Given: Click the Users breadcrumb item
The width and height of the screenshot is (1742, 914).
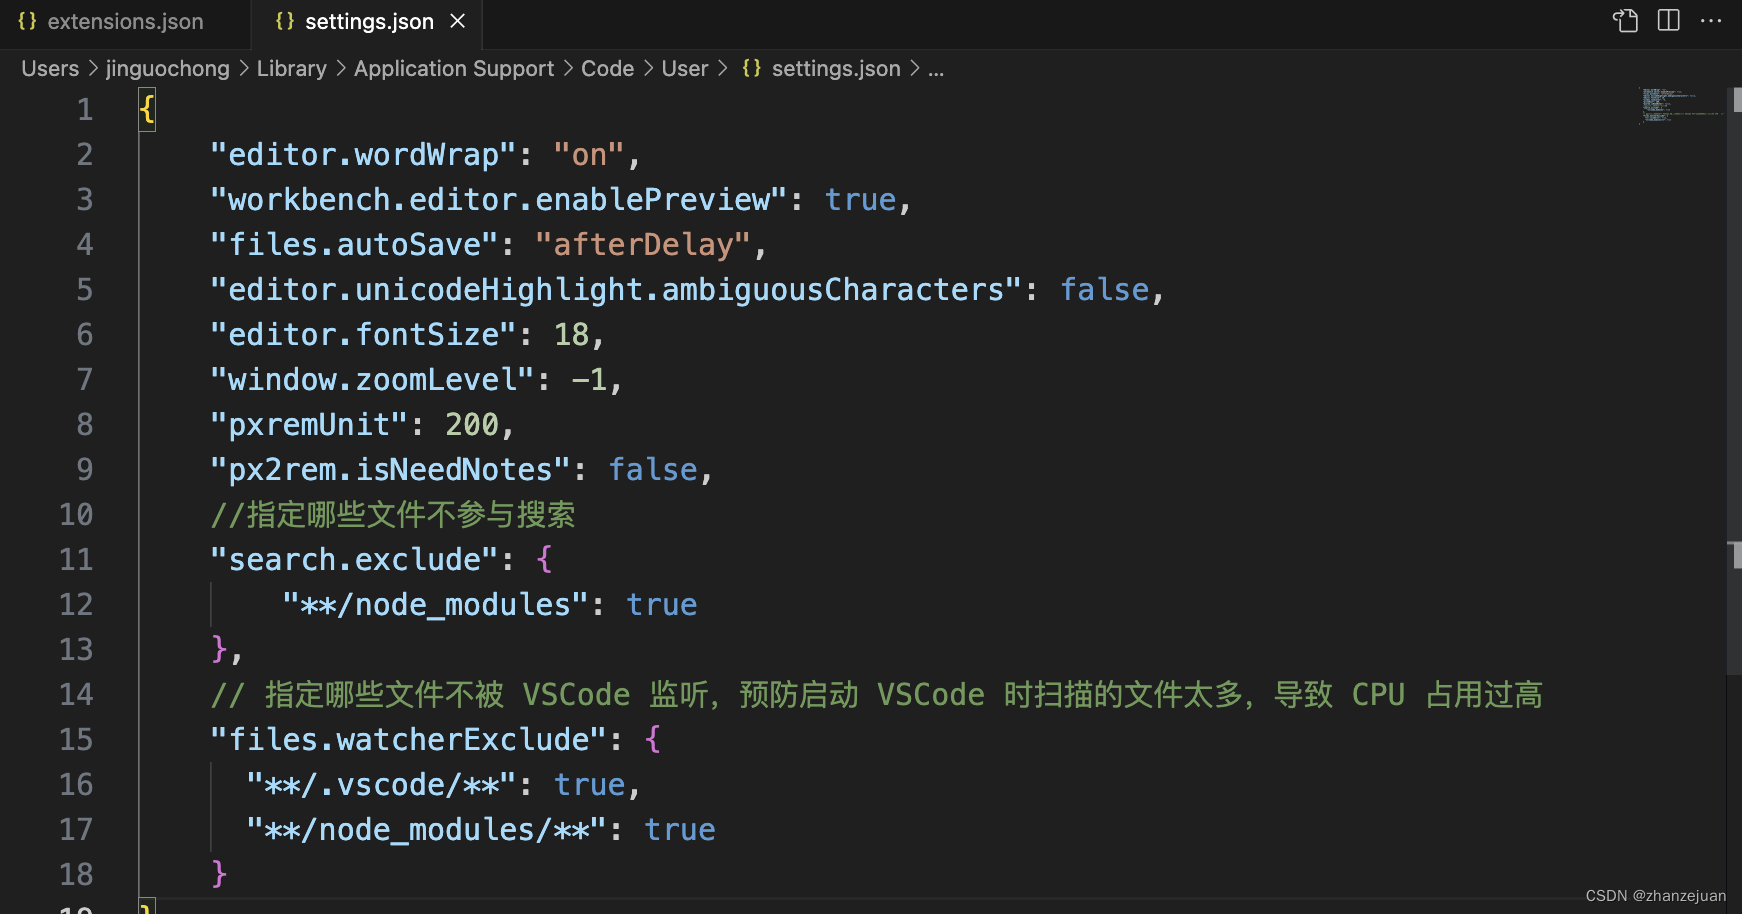Looking at the screenshot, I should tap(49, 68).
